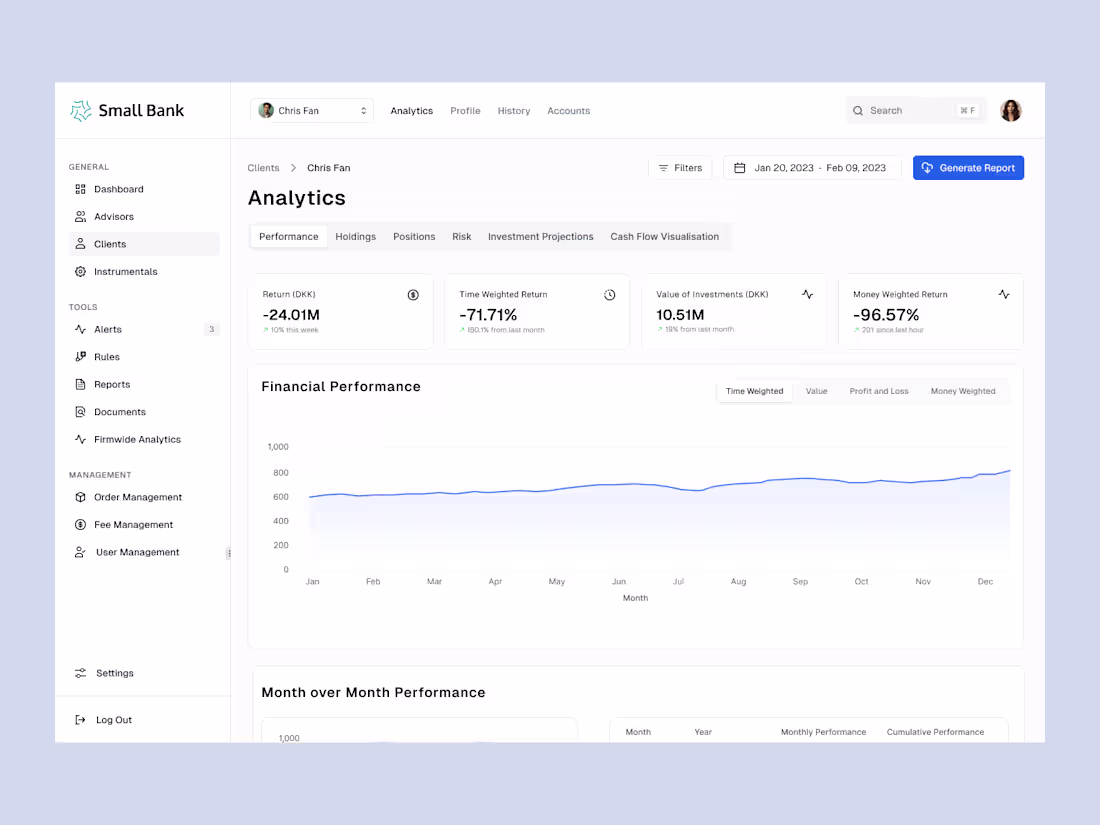Click the Instrumentals gear icon

click(80, 271)
